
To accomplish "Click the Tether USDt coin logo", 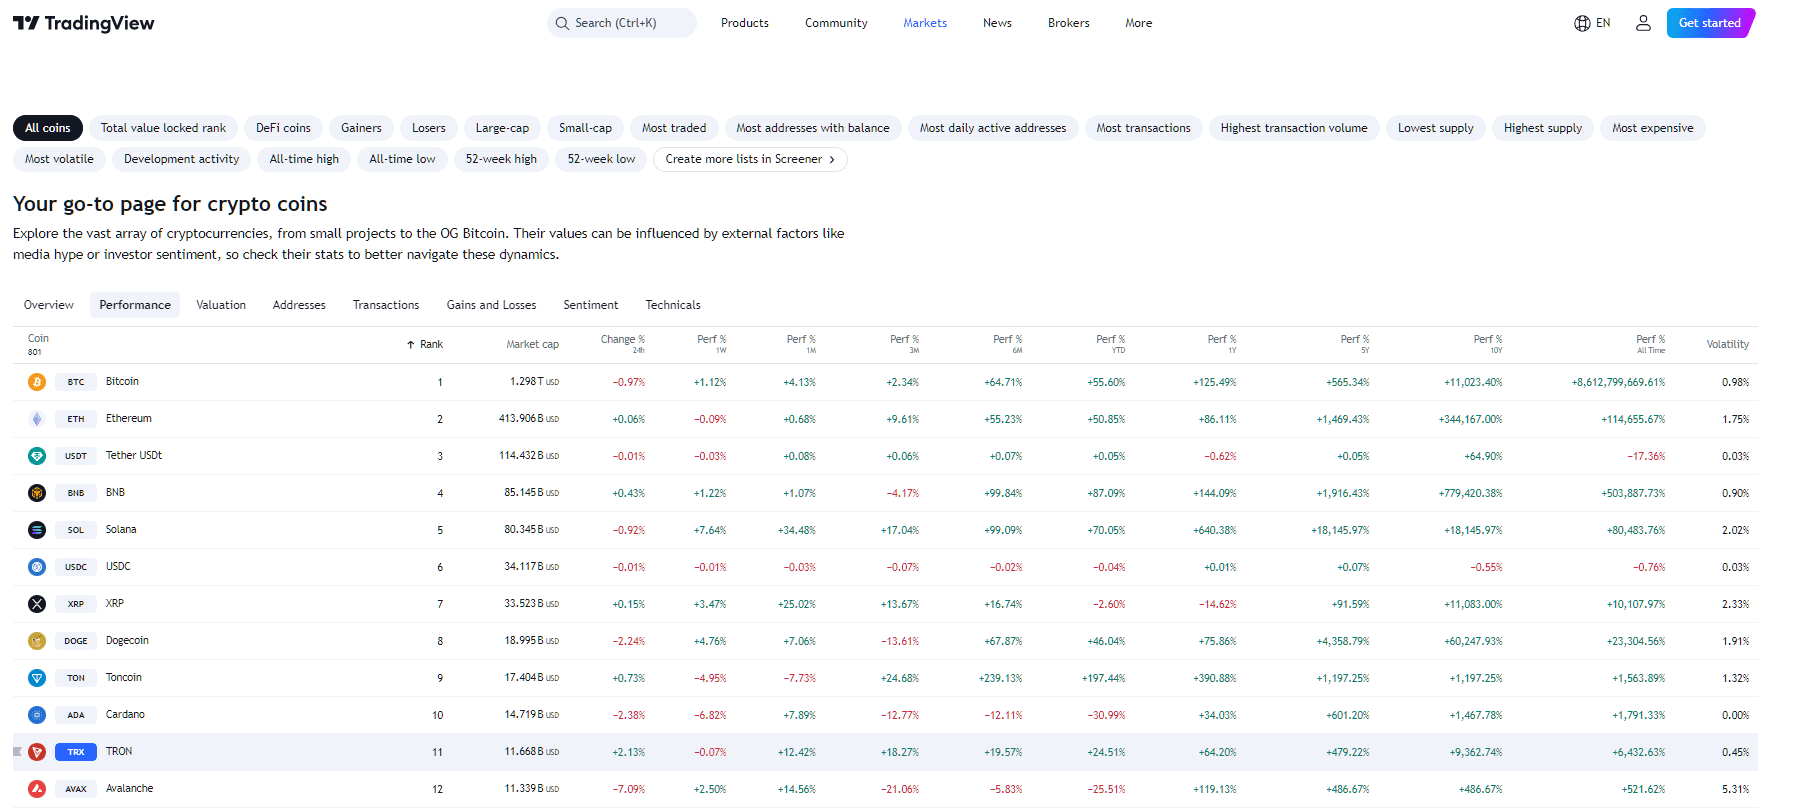I will pyautogui.click(x=37, y=456).
